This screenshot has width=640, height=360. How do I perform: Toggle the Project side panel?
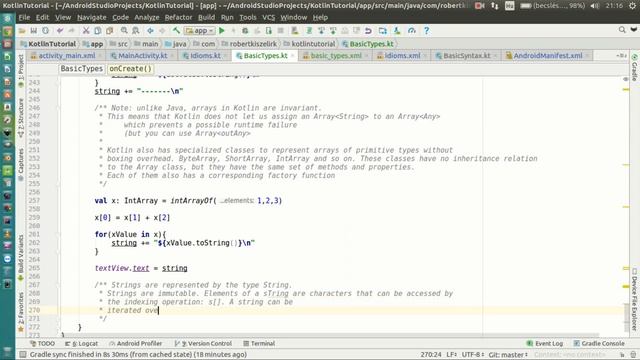point(21,70)
